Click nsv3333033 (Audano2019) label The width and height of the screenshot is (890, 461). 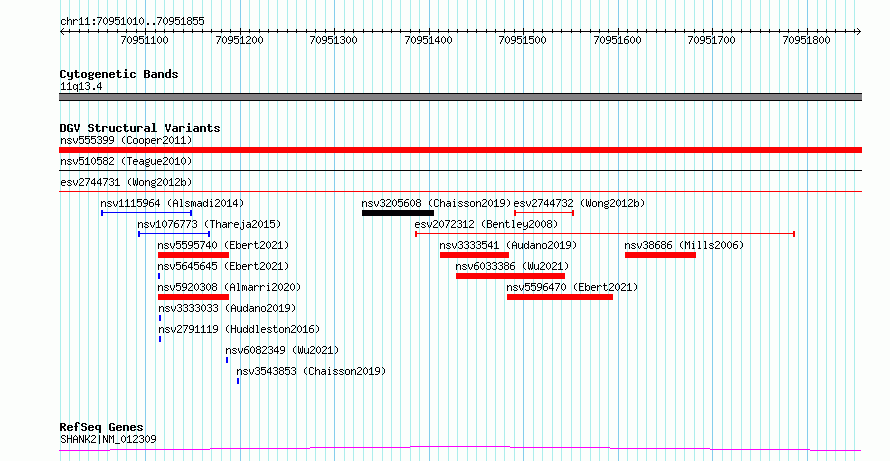coord(227,308)
